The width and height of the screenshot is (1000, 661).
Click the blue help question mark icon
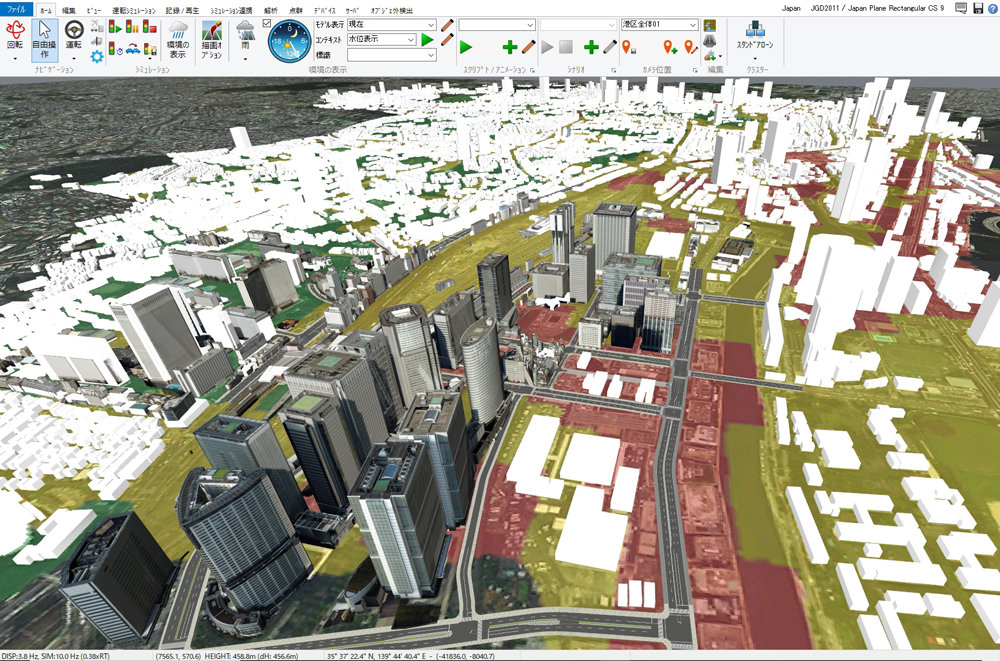tap(992, 8)
